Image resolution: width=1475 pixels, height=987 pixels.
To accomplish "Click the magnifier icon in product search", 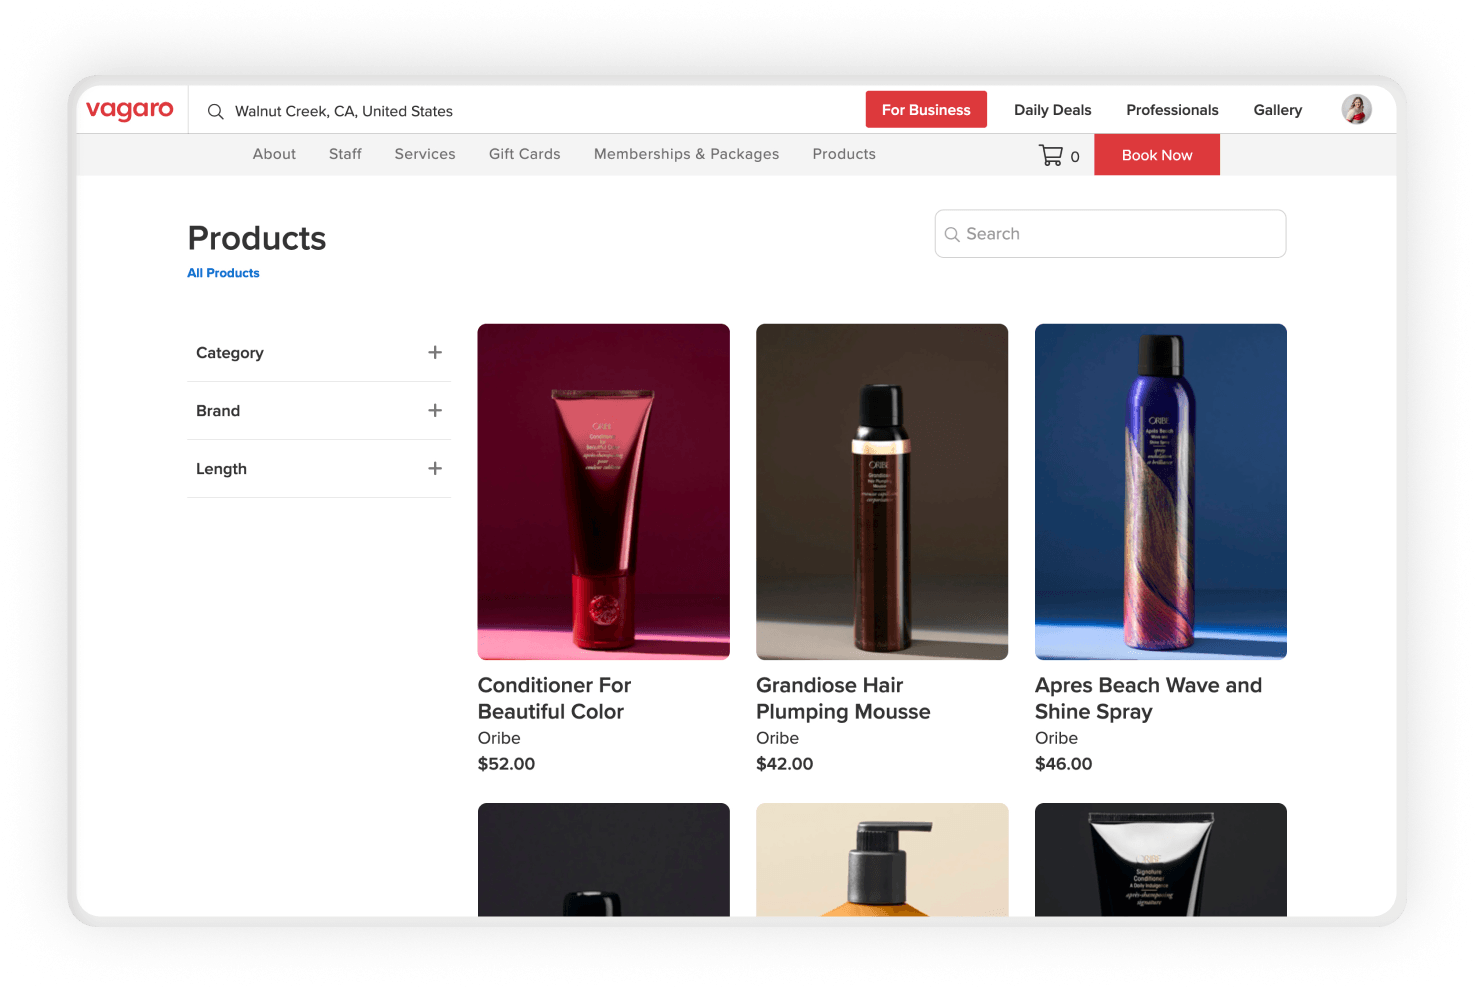I will point(952,234).
